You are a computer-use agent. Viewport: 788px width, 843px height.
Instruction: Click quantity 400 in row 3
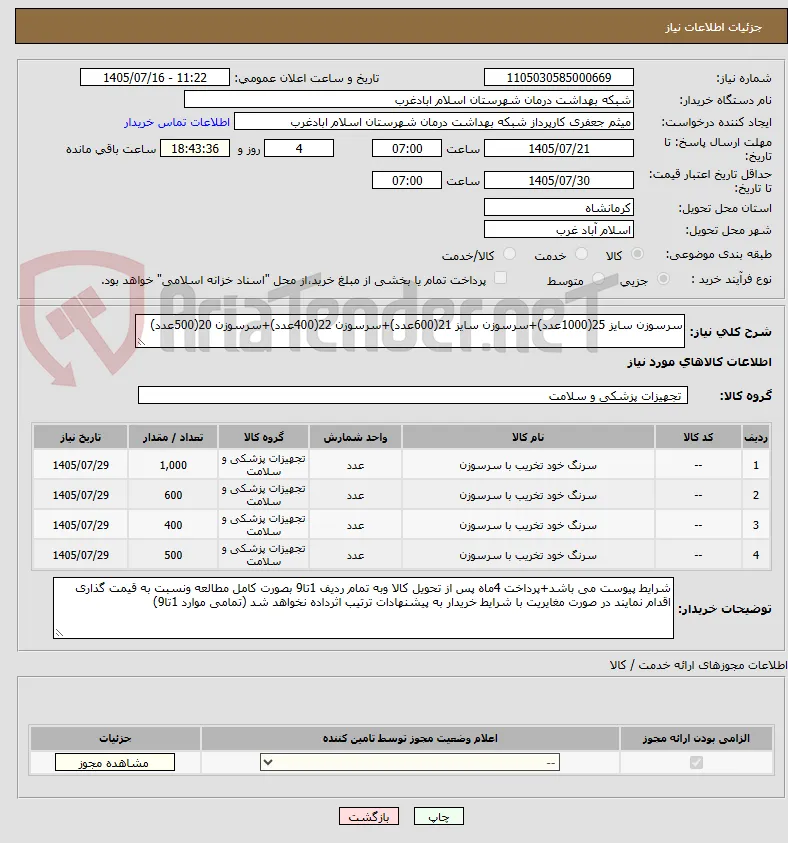click(173, 525)
